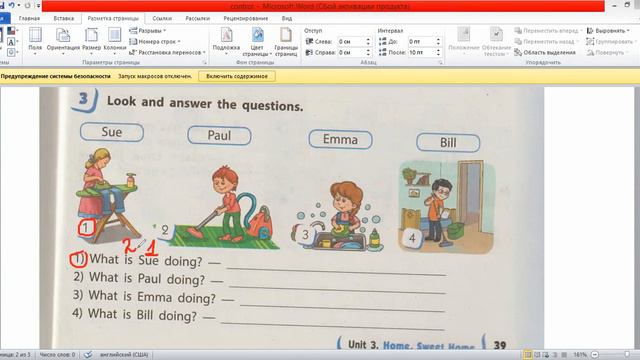This screenshot has height=360, width=640.
Task: Open the Область выделения selection pane
Action: click(x=545, y=52)
